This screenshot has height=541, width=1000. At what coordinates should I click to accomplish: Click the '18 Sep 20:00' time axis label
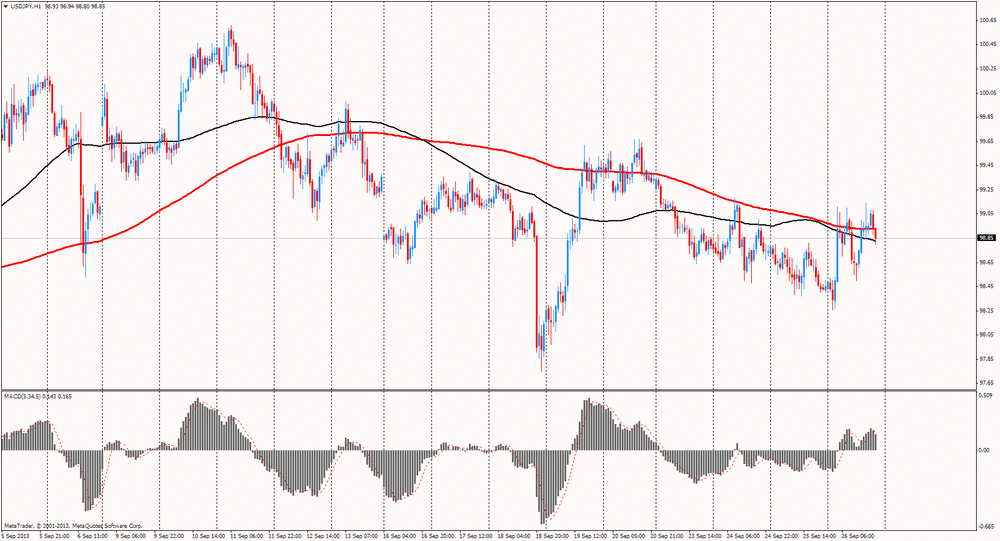tap(552, 536)
